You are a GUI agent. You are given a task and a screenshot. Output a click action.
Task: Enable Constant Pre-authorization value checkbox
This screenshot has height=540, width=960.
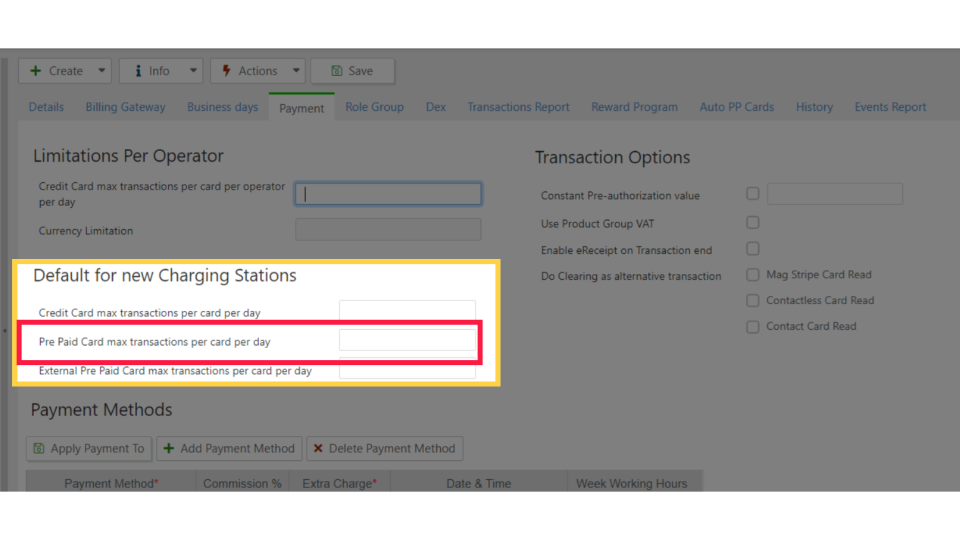752,194
